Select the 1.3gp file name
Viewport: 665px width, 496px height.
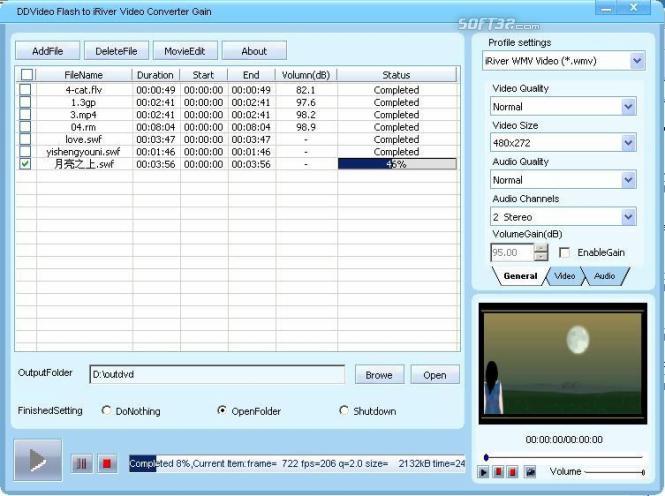point(83,102)
